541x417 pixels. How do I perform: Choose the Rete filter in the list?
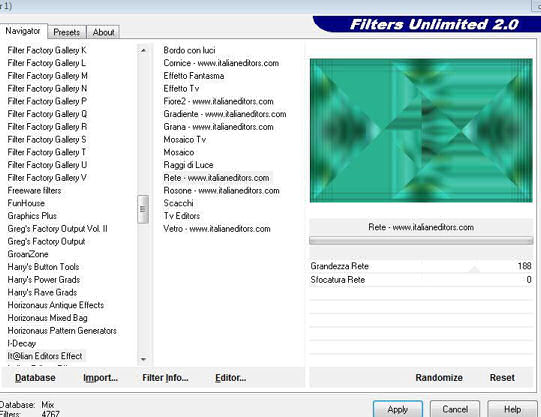[216, 178]
